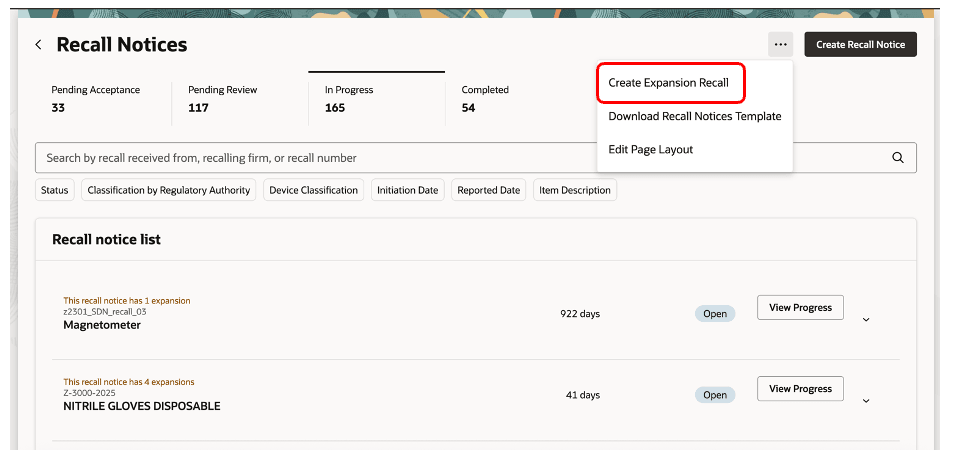The image size is (955, 458).
Task: Switch to the Pending Acceptance tab
Action: pyautogui.click(x=103, y=99)
